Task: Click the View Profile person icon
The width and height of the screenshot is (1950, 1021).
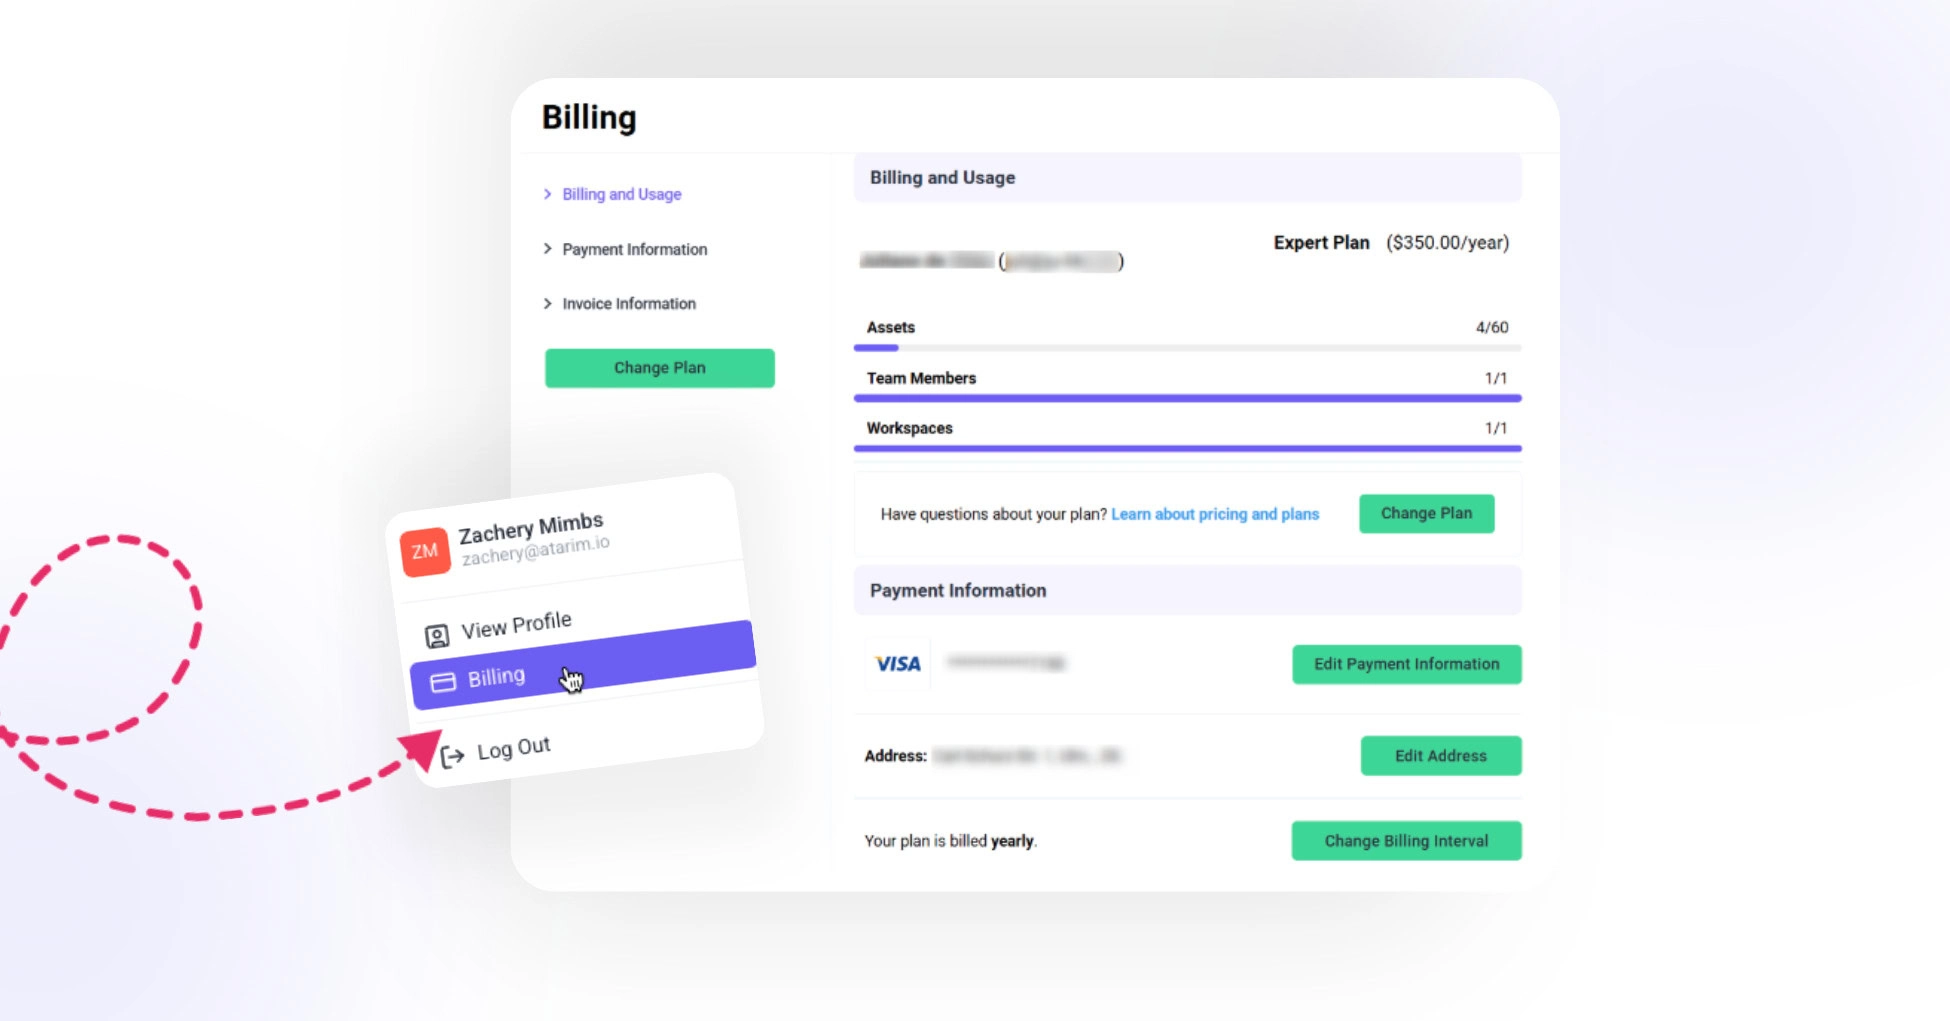Action: 437,636
